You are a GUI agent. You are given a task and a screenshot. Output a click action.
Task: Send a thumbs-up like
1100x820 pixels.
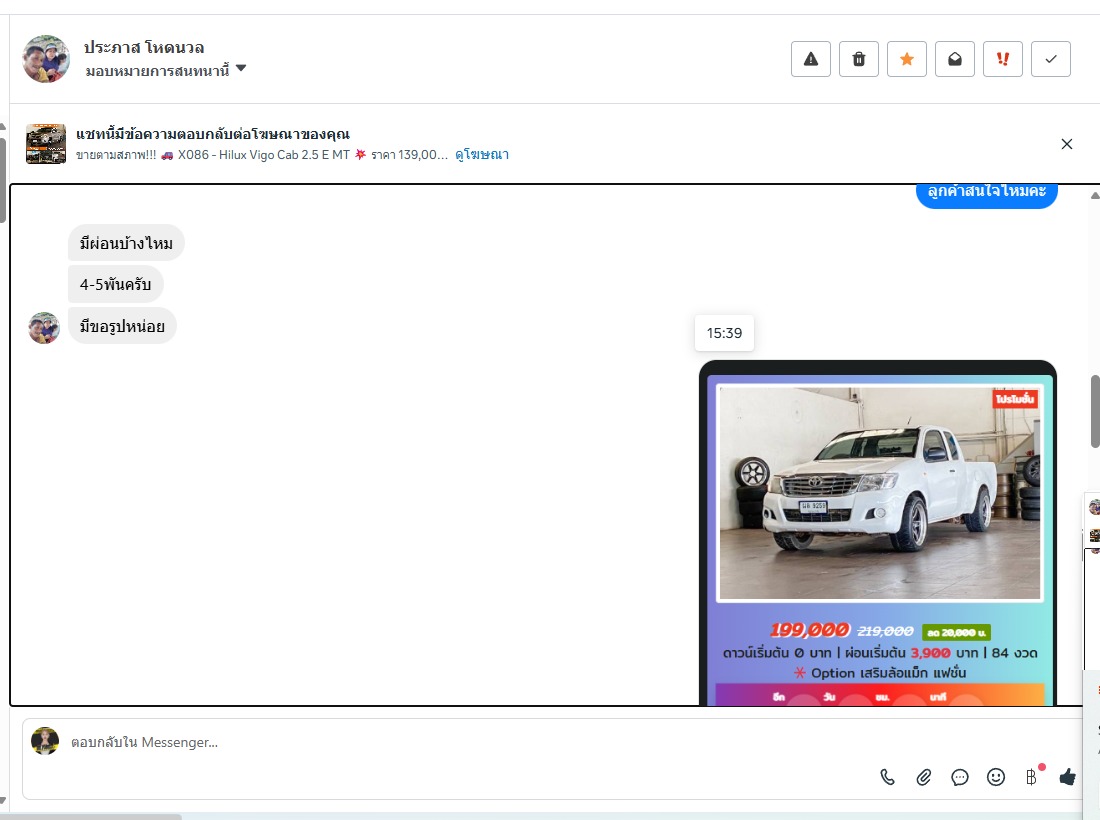click(1068, 777)
